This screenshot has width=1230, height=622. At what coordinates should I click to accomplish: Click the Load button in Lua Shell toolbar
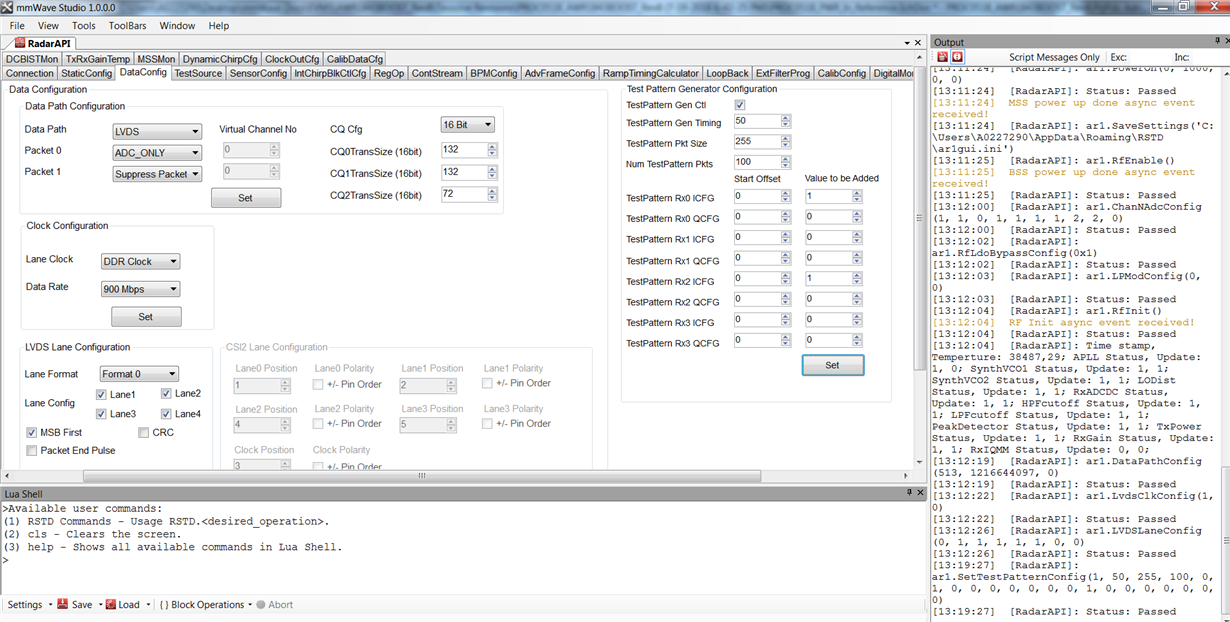[x=122, y=604]
